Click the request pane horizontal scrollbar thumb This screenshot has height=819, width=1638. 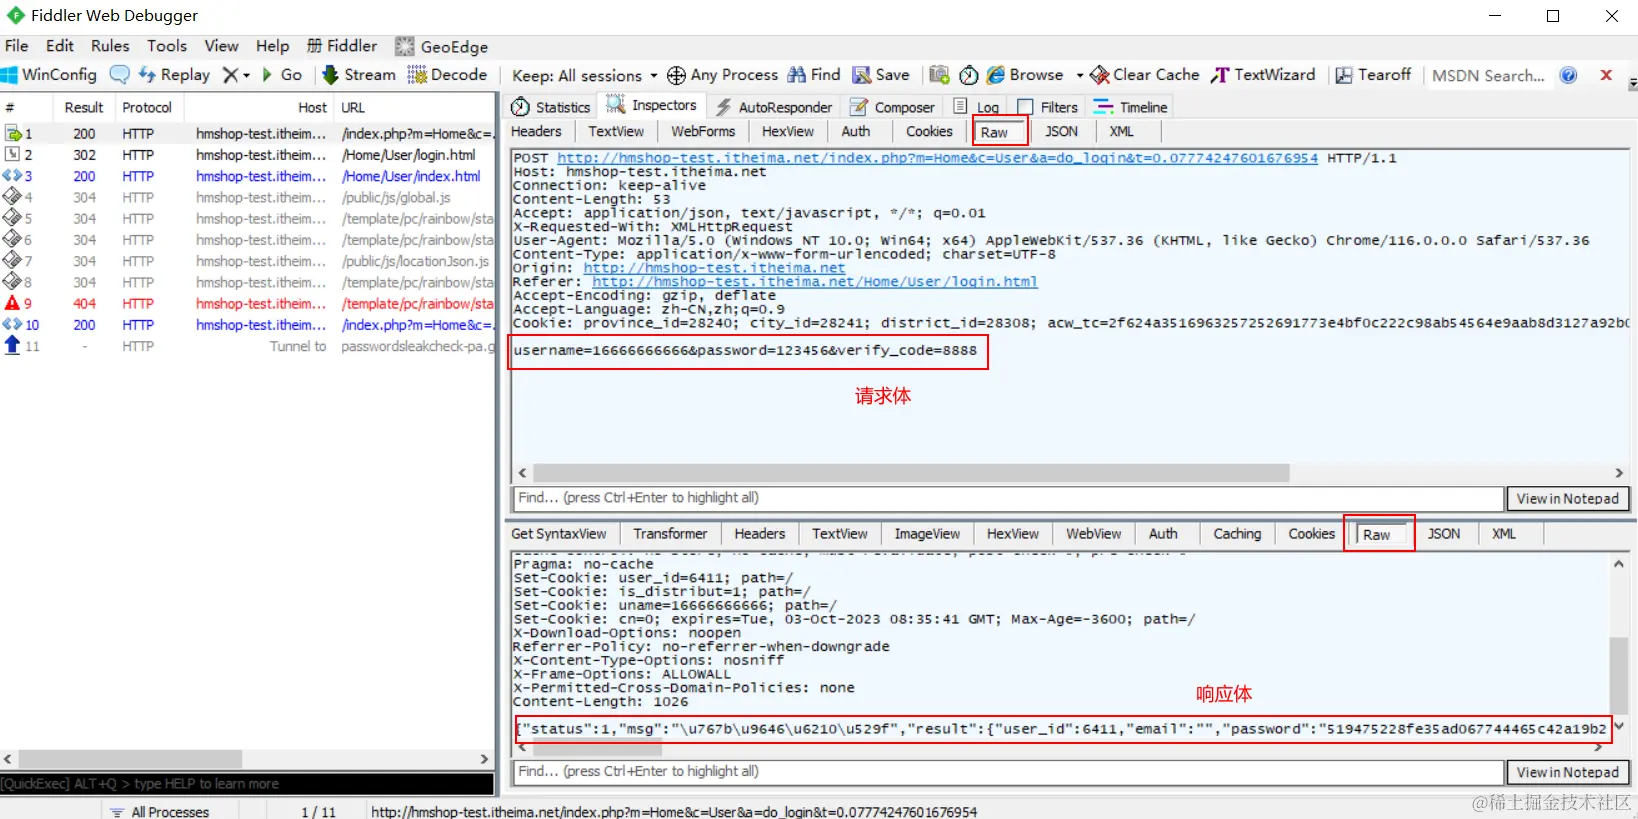[911, 473]
